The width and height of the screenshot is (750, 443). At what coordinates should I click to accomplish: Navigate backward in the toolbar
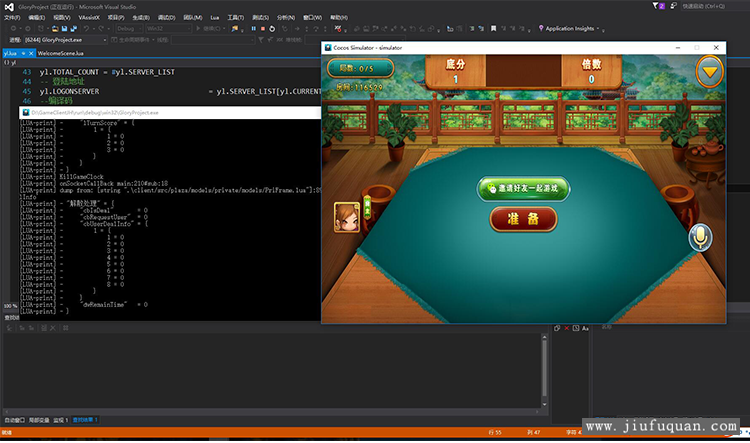(13, 29)
